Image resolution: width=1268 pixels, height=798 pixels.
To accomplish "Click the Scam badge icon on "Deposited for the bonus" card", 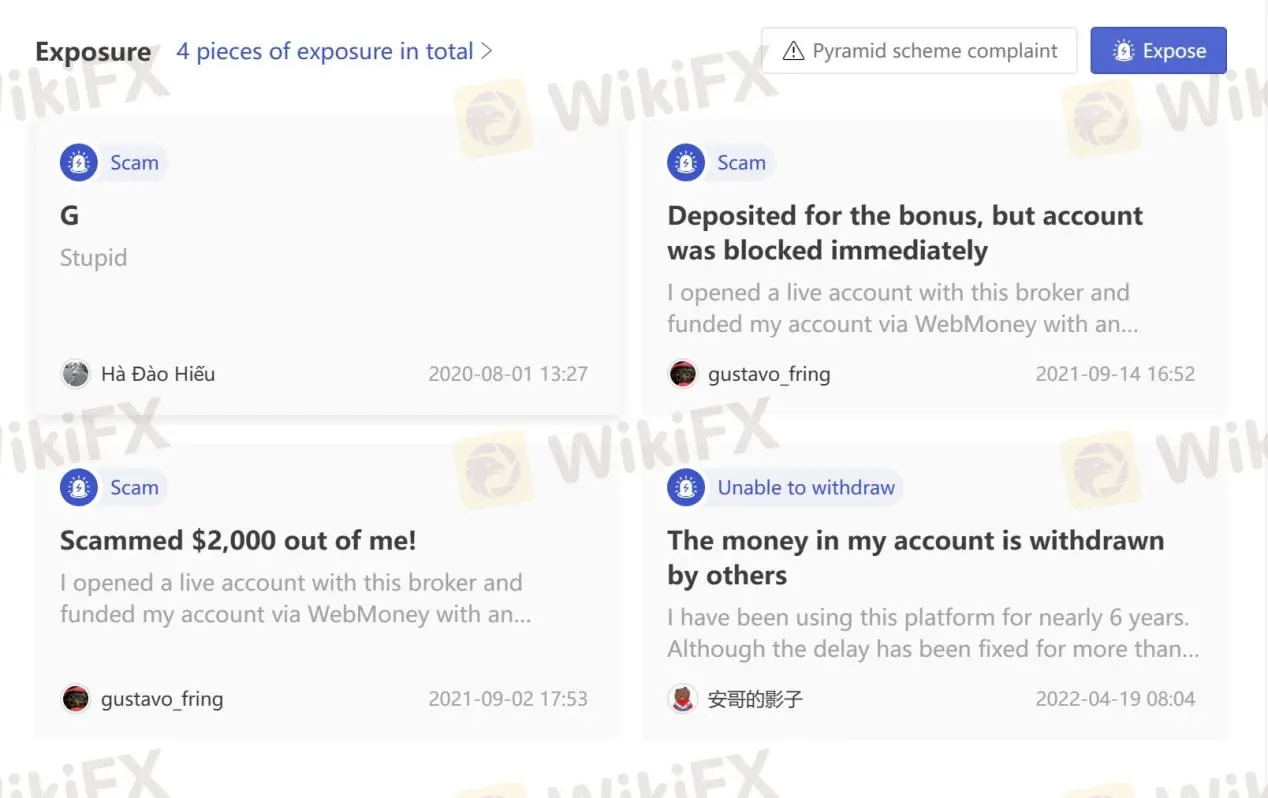I will (685, 162).
